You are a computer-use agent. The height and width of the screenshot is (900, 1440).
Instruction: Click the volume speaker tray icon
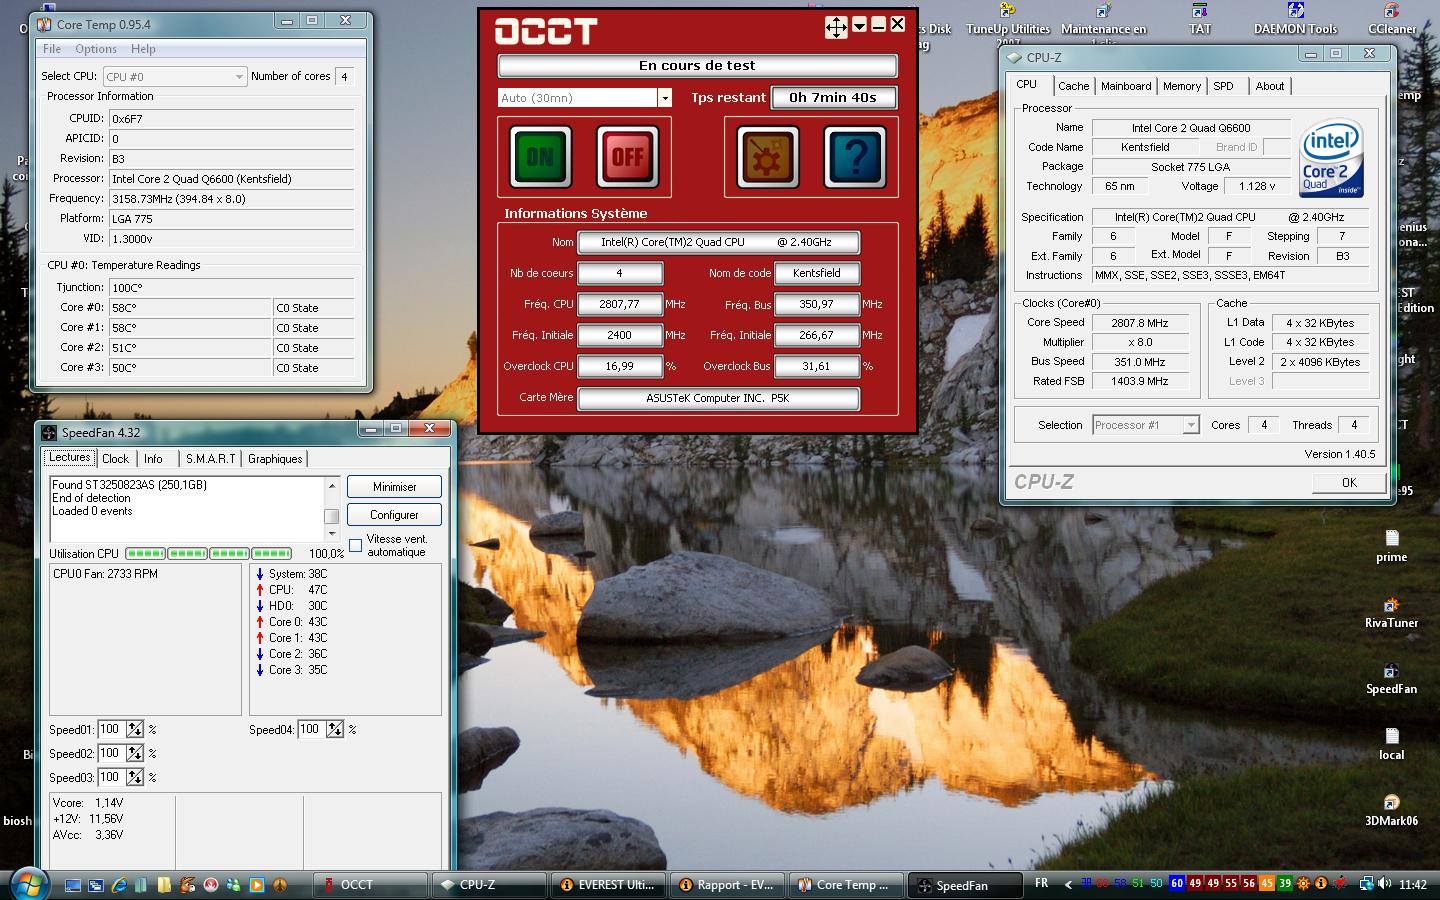tap(1385, 884)
